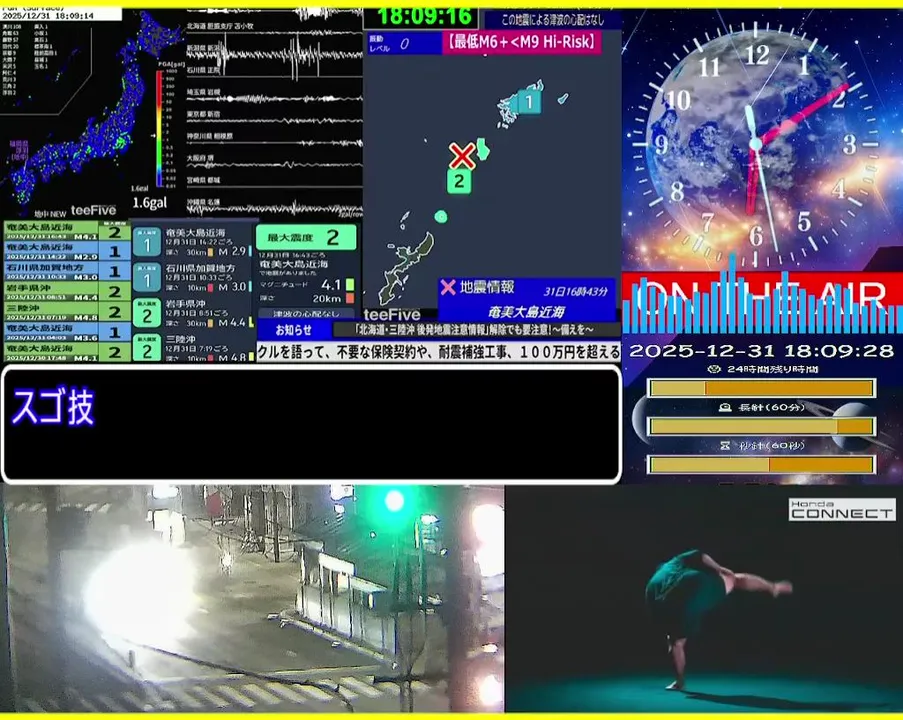This screenshot has height=720, width=903.
Task: Click intensity 1 badge on the map
Action: pyautogui.click(x=529, y=102)
